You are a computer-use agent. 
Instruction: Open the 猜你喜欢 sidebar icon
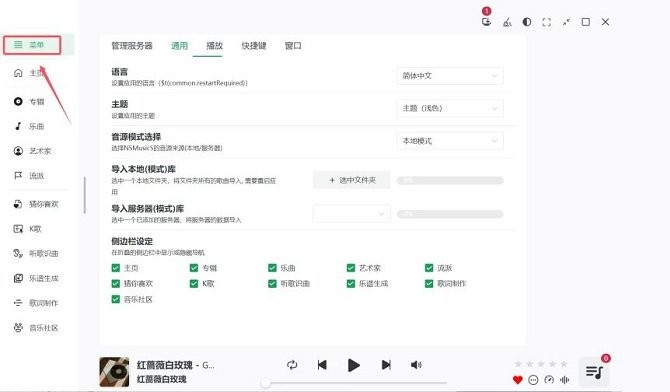point(18,204)
